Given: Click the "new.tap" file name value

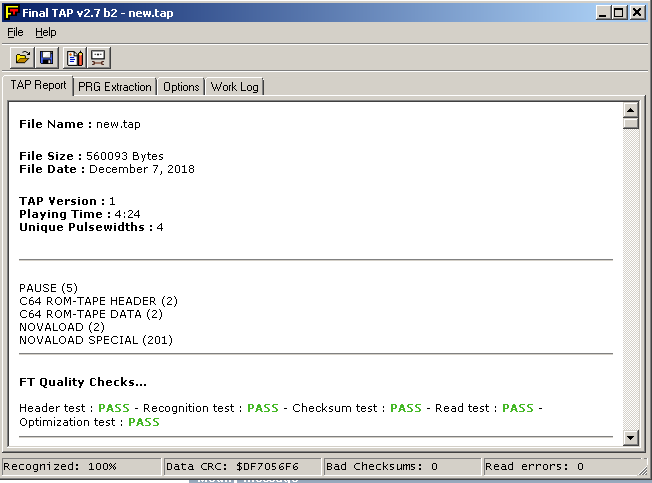Looking at the screenshot, I should (x=118, y=124).
